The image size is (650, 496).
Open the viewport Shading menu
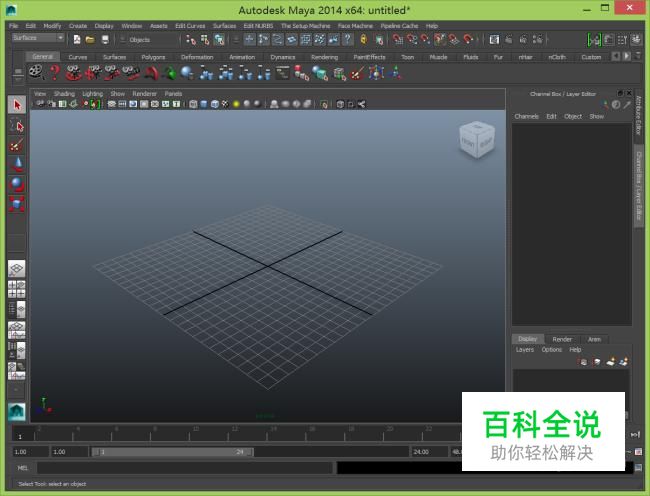coord(64,93)
